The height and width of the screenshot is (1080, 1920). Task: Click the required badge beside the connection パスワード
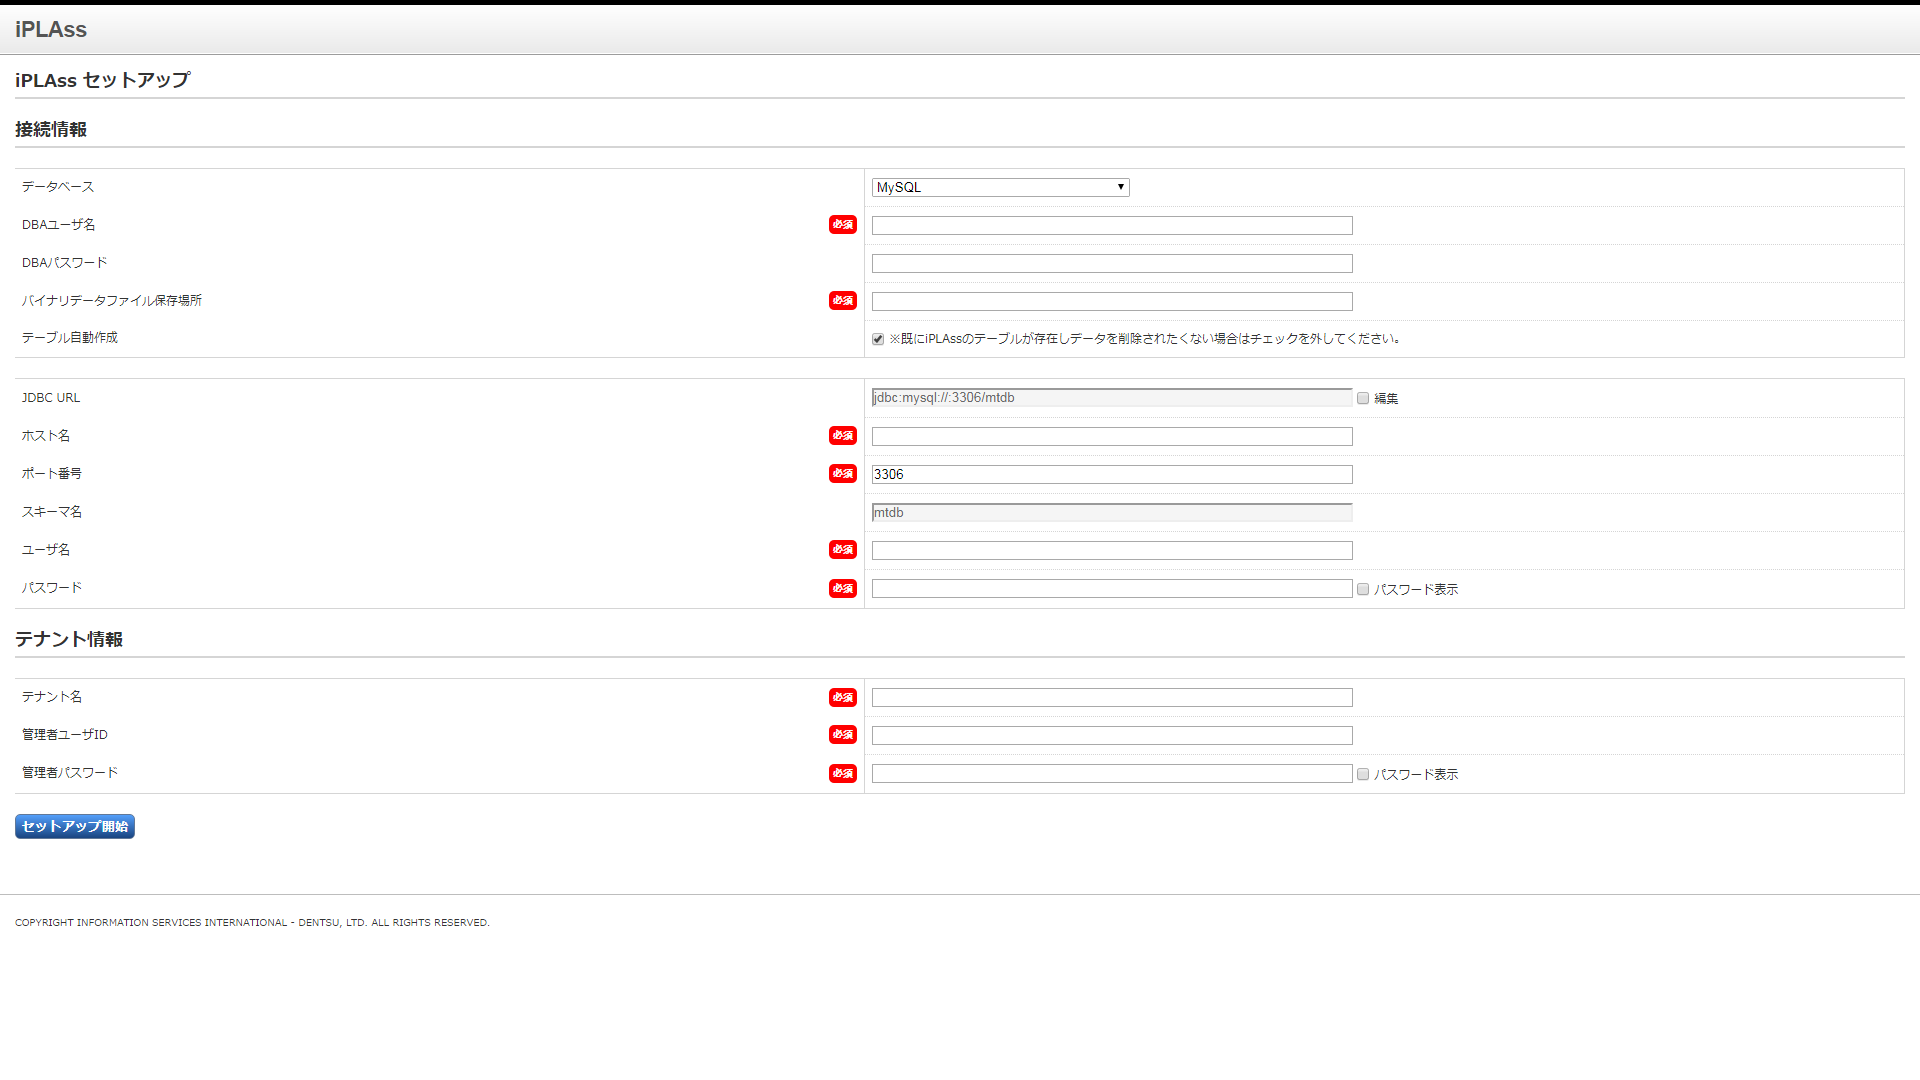[843, 589]
